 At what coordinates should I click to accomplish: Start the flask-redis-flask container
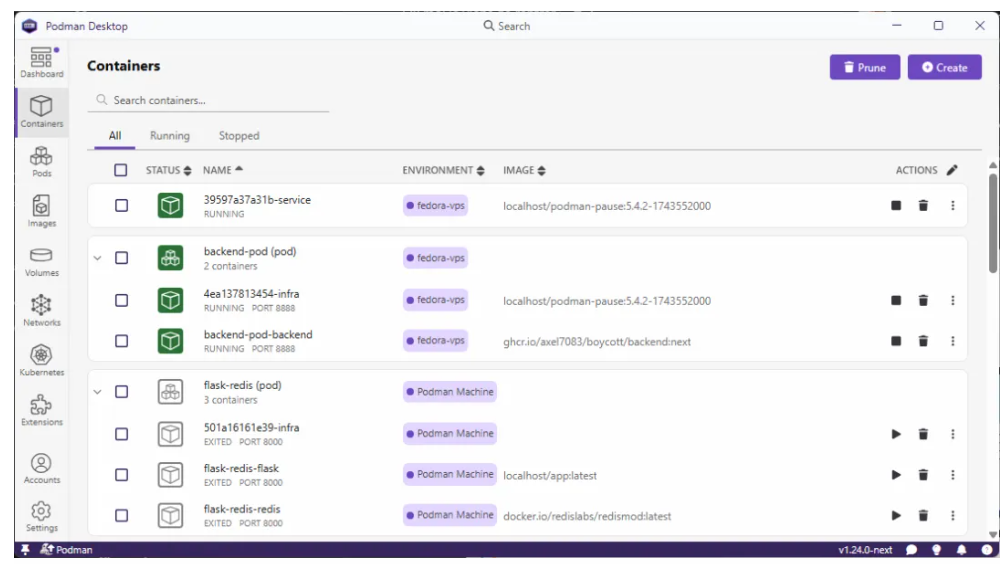[x=896, y=475]
